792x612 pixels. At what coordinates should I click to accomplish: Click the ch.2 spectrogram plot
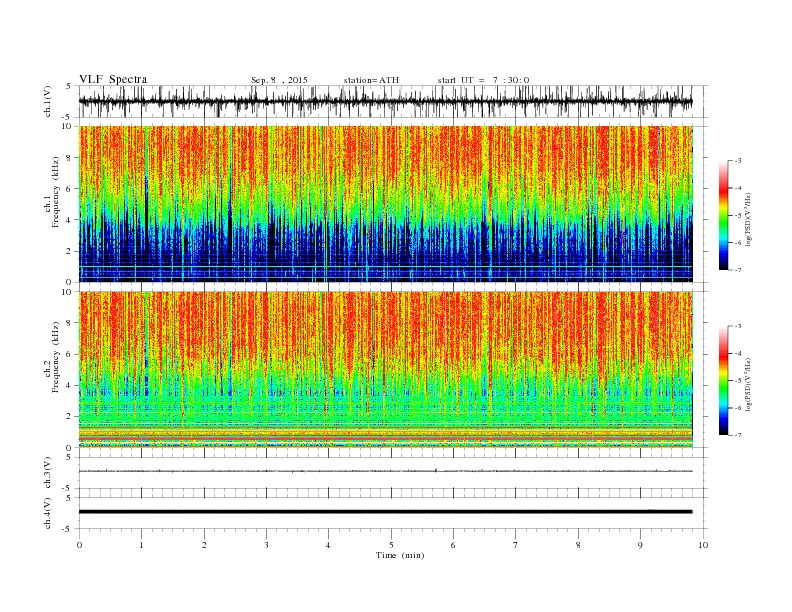coord(386,370)
